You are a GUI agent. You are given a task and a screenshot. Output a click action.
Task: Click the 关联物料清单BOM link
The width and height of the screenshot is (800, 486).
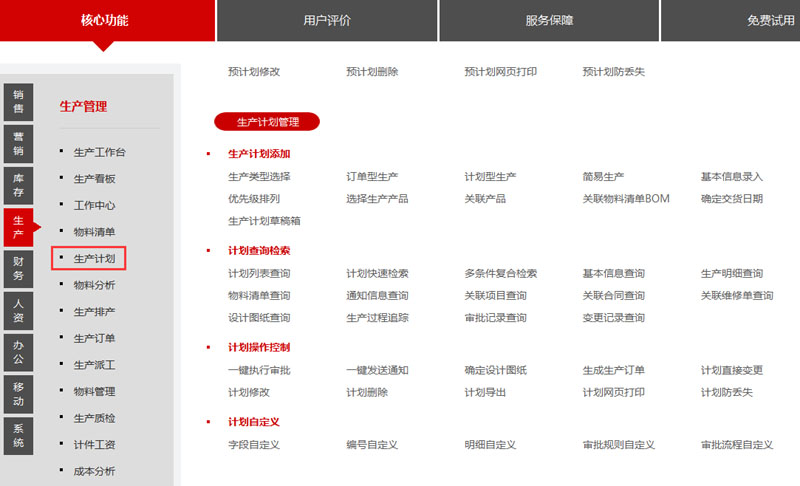[626, 199]
